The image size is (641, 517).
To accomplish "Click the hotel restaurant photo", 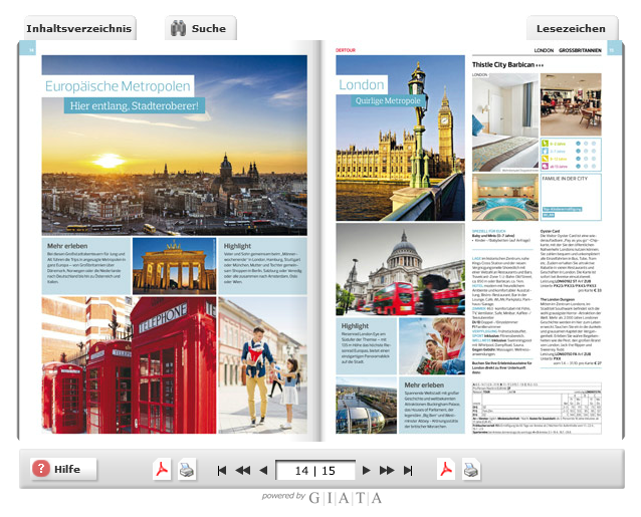I will tap(571, 105).
